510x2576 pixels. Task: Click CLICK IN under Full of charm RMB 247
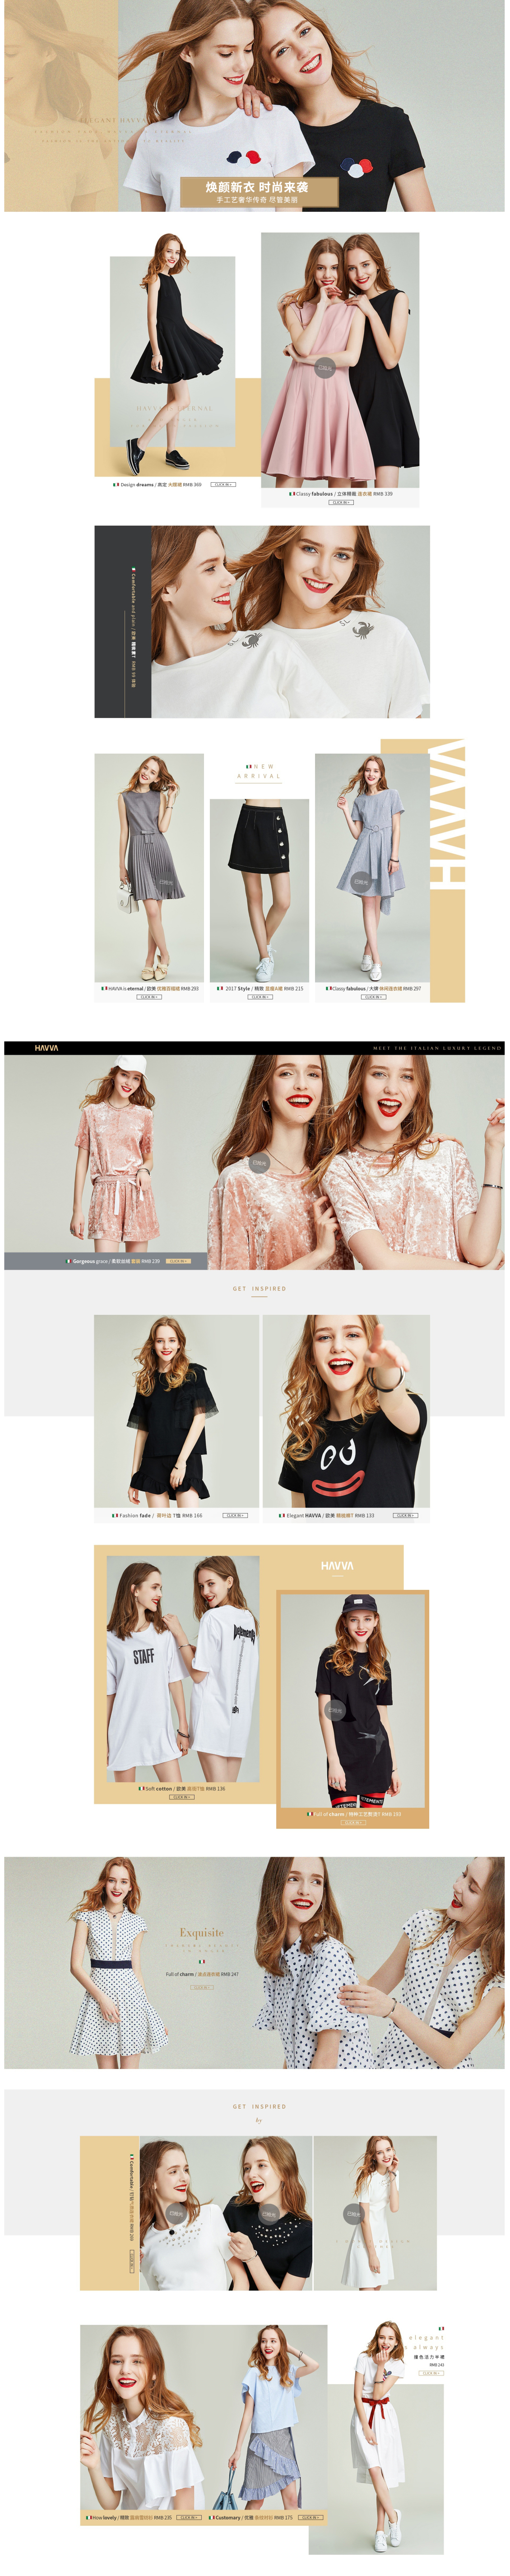(x=202, y=1987)
